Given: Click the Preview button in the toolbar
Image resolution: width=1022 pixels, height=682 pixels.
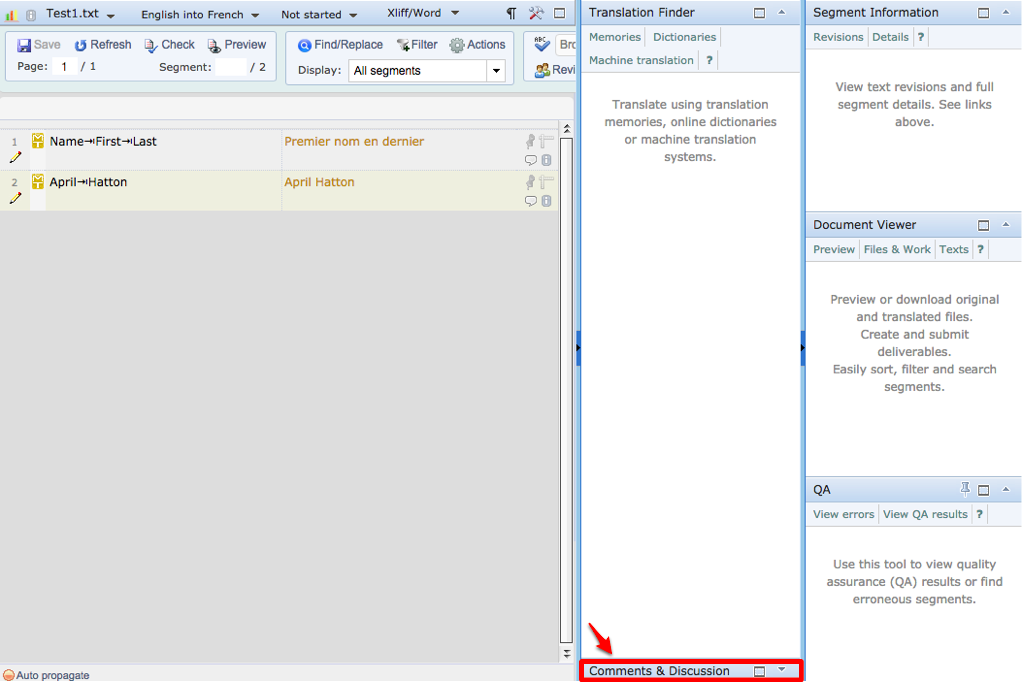Looking at the screenshot, I should point(237,45).
